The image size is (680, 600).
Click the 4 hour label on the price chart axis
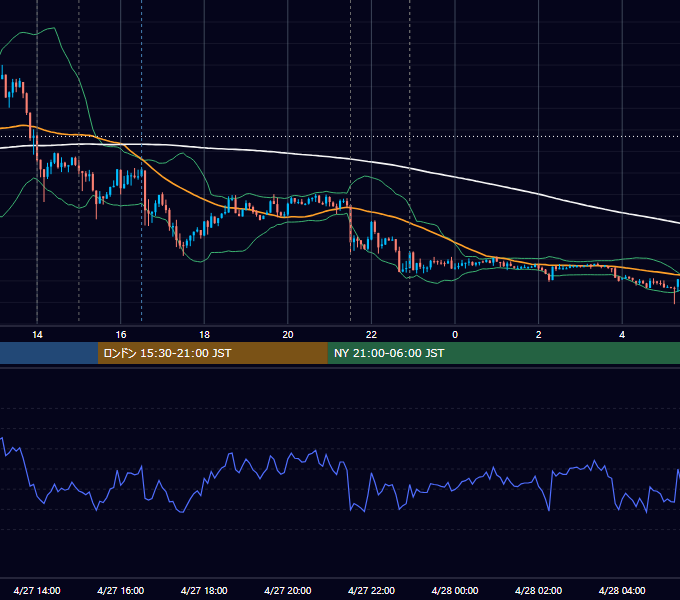click(622, 335)
